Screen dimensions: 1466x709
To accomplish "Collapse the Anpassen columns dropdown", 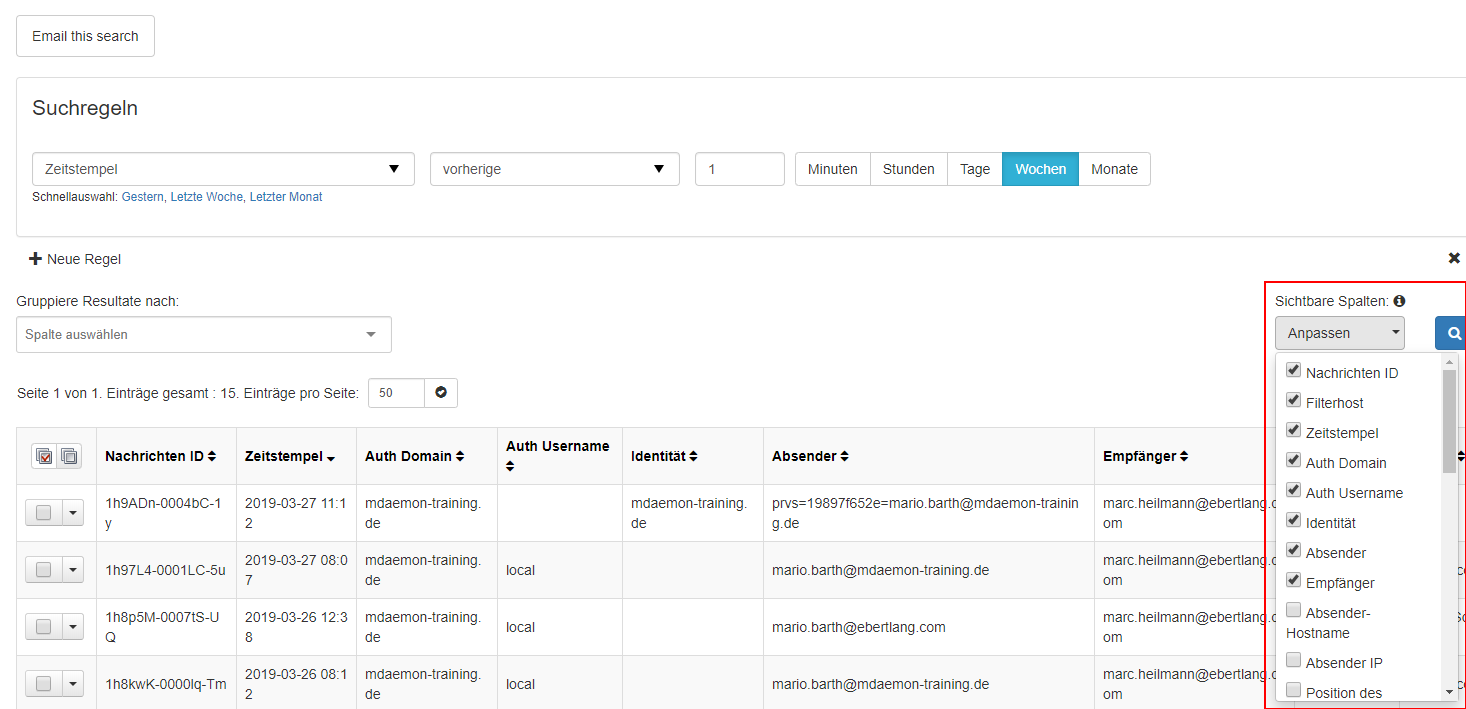I will (1339, 333).
